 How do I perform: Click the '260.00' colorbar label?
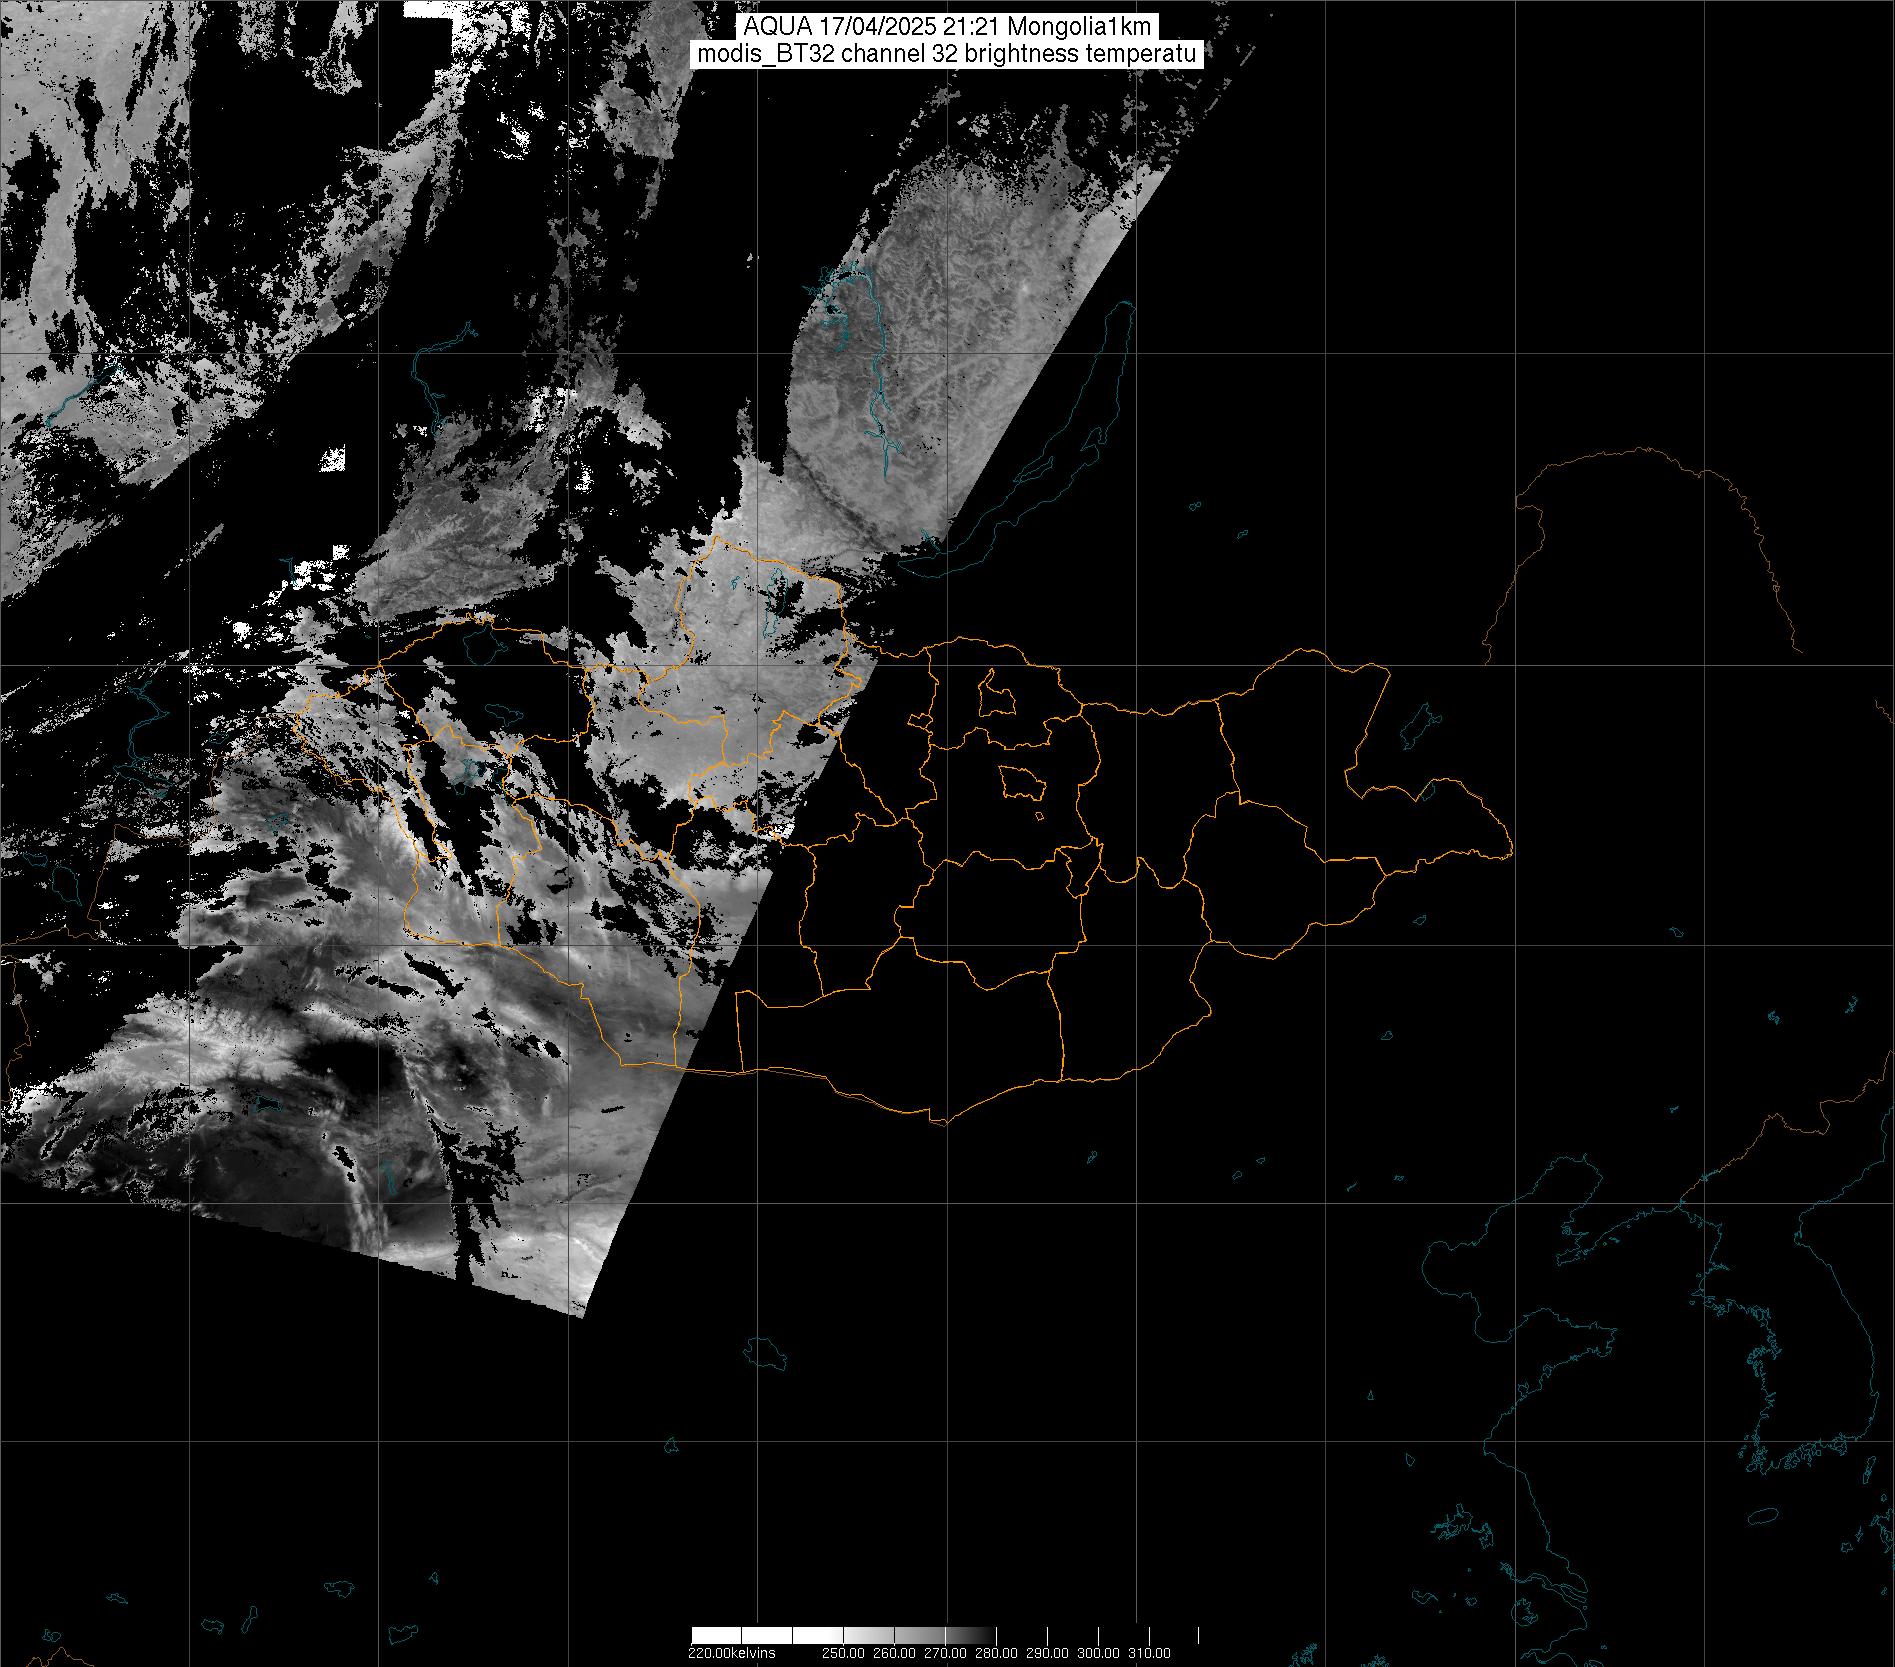pos(893,1653)
